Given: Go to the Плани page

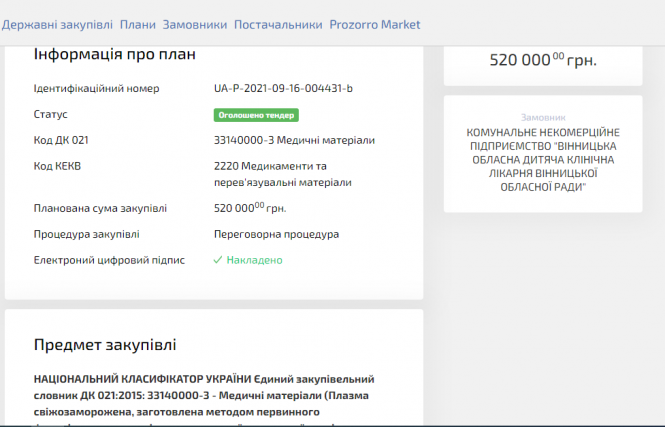Looking at the screenshot, I should click(x=138, y=25).
